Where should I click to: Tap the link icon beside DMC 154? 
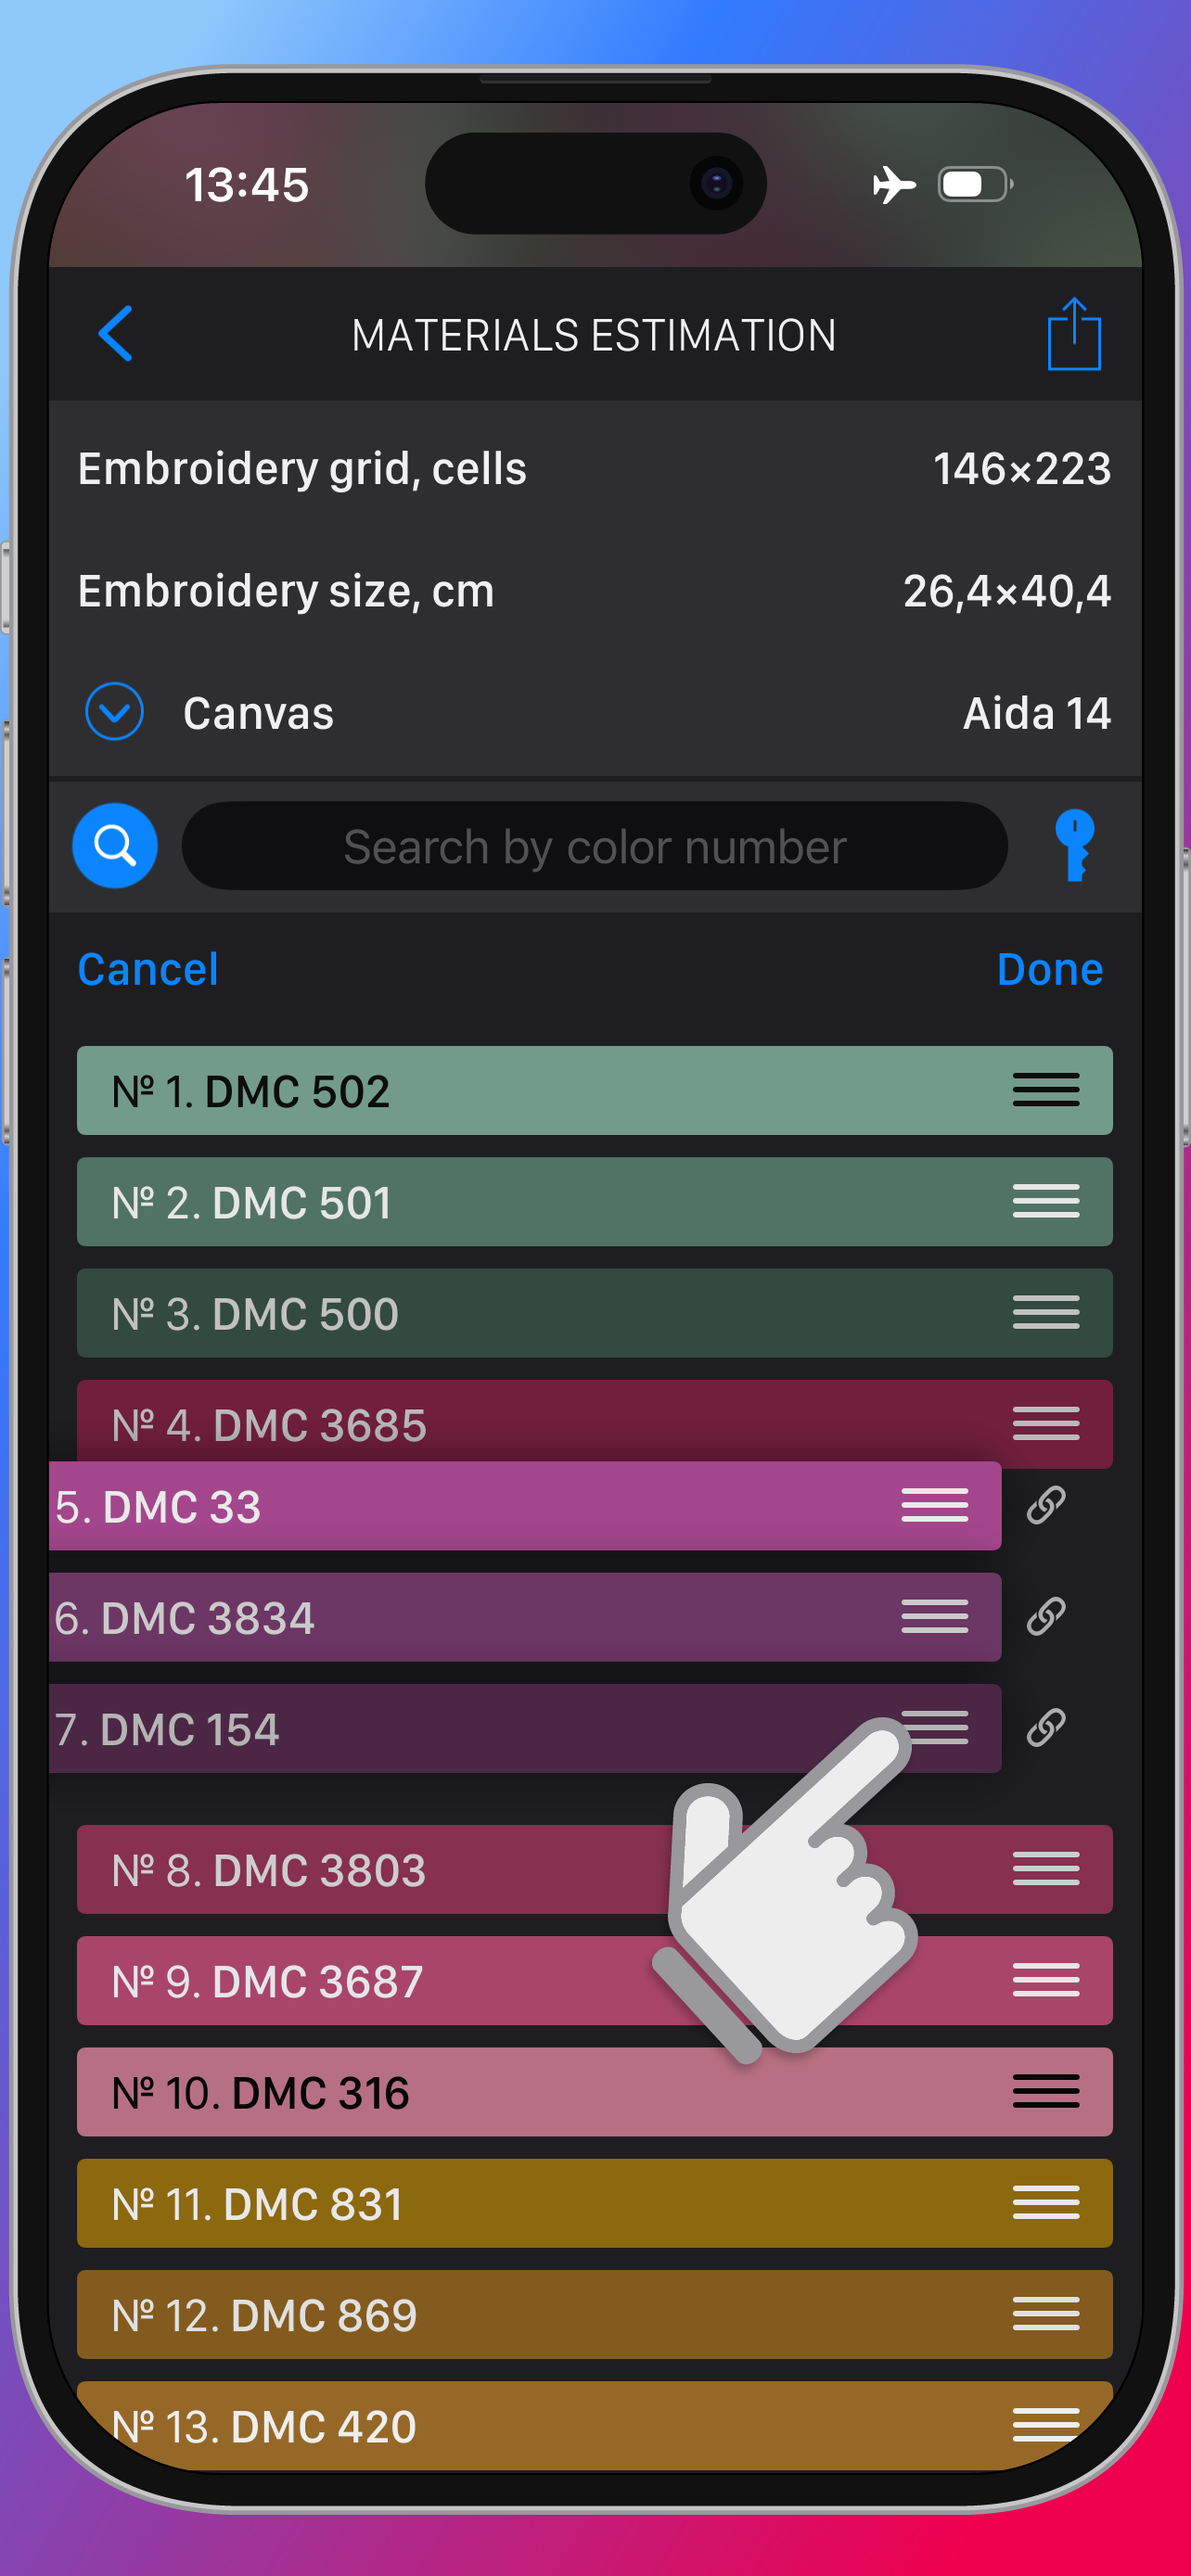tap(1046, 1727)
